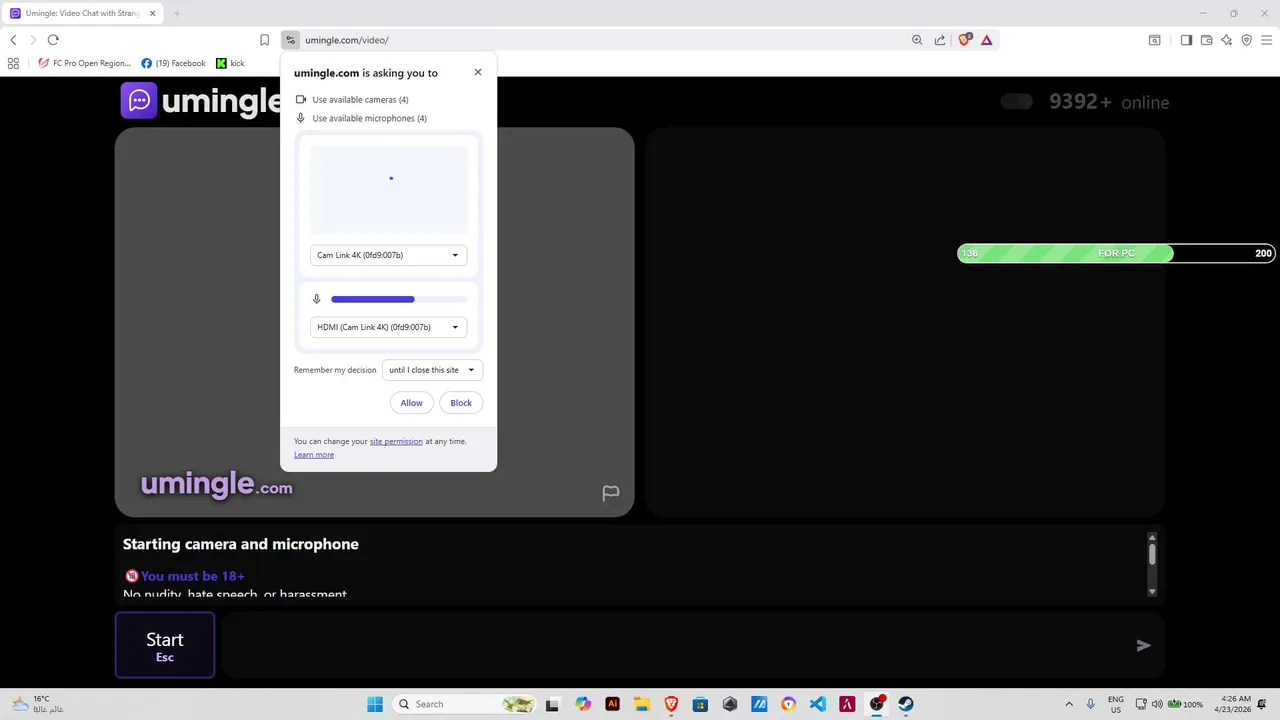The image size is (1280, 720).
Task: Open Visual Studio Code from taskbar
Action: pos(818,704)
